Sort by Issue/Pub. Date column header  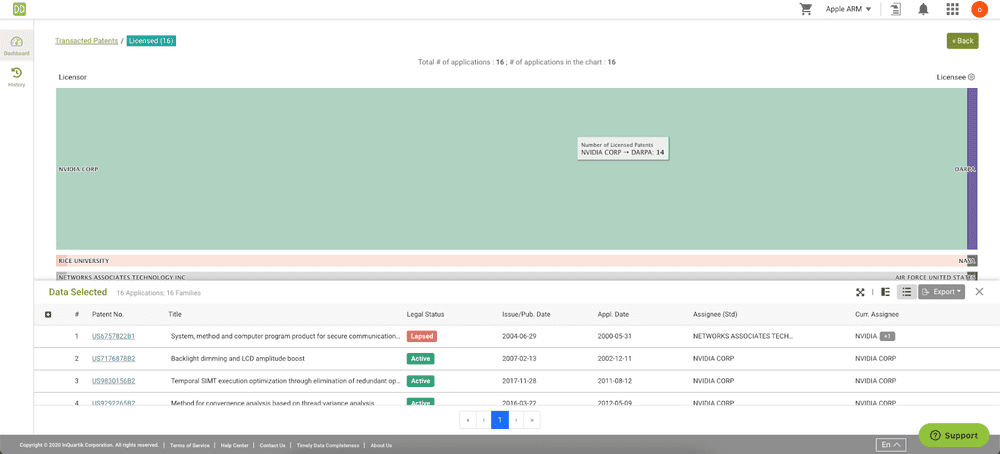[x=526, y=314]
